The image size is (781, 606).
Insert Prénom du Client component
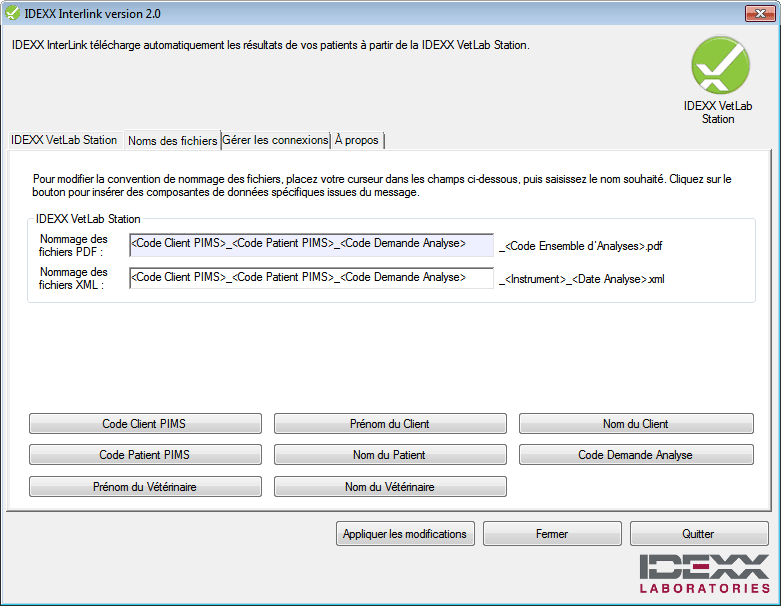[390, 424]
